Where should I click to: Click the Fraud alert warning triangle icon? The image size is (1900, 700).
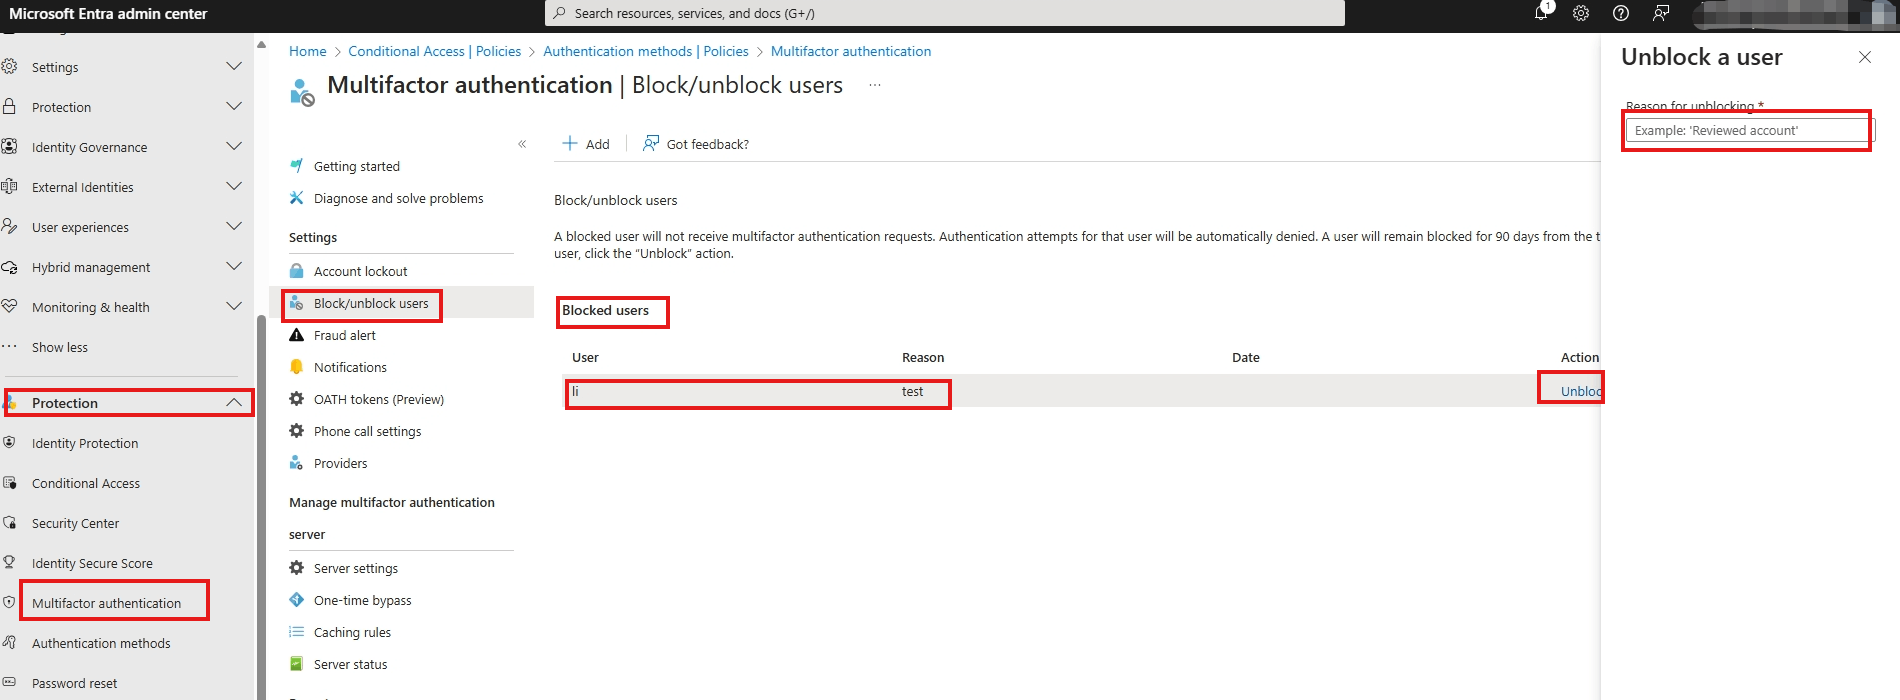point(296,335)
